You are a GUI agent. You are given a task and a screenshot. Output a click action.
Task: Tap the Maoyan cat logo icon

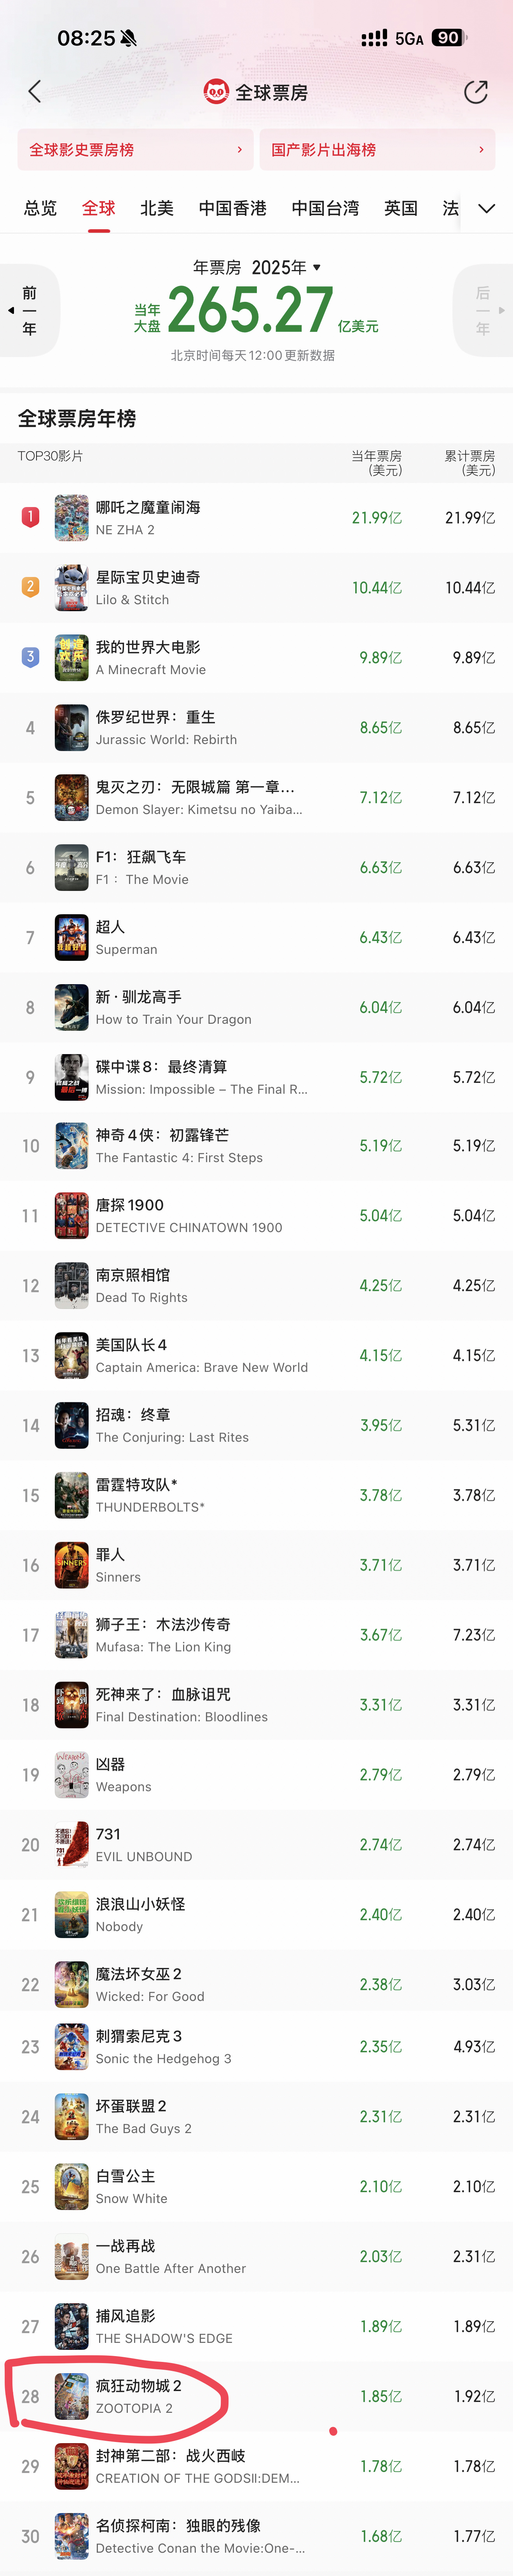click(216, 92)
